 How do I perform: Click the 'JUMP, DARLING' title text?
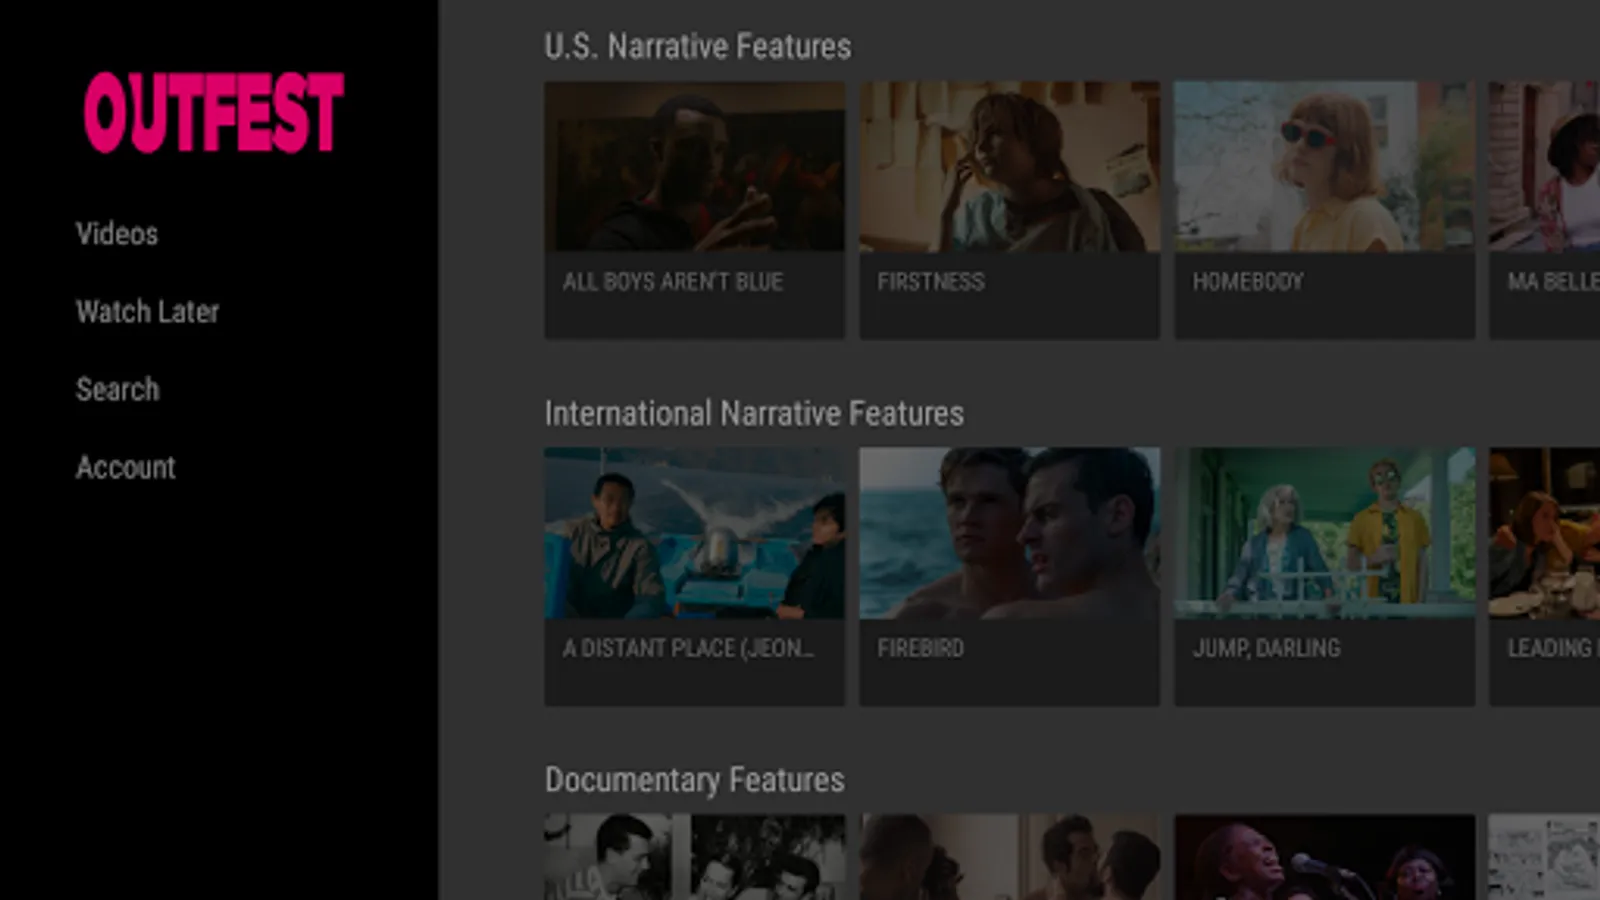1266,649
